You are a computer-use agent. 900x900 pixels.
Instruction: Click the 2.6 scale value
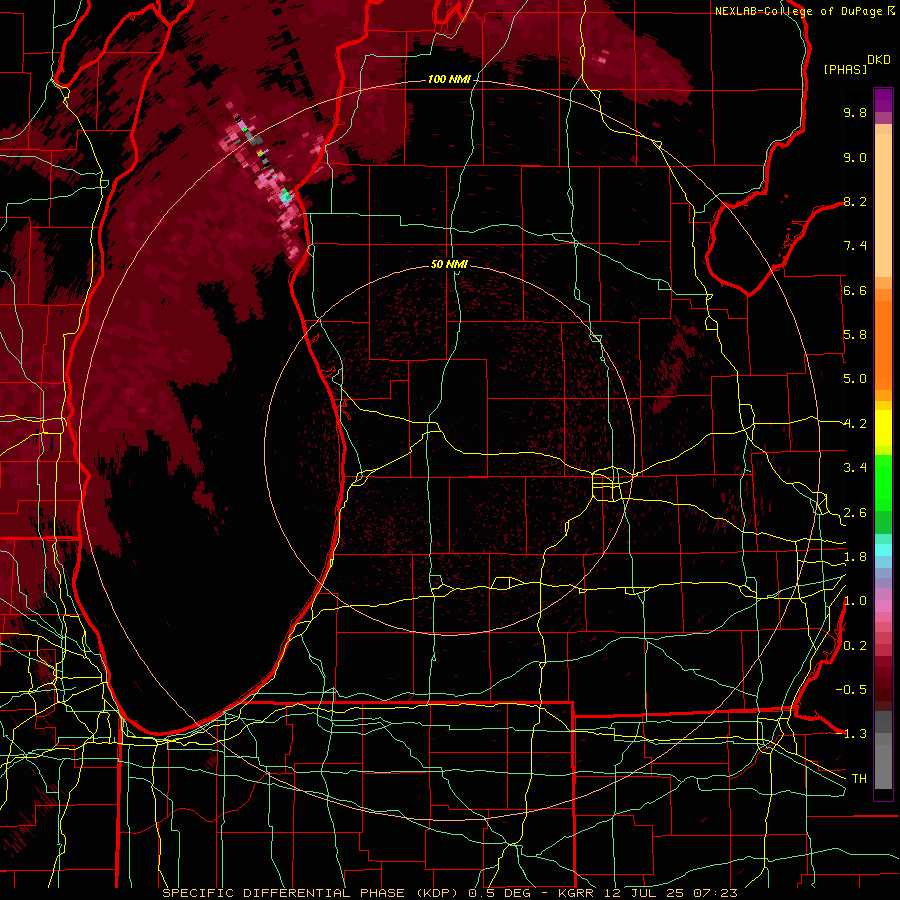(855, 513)
